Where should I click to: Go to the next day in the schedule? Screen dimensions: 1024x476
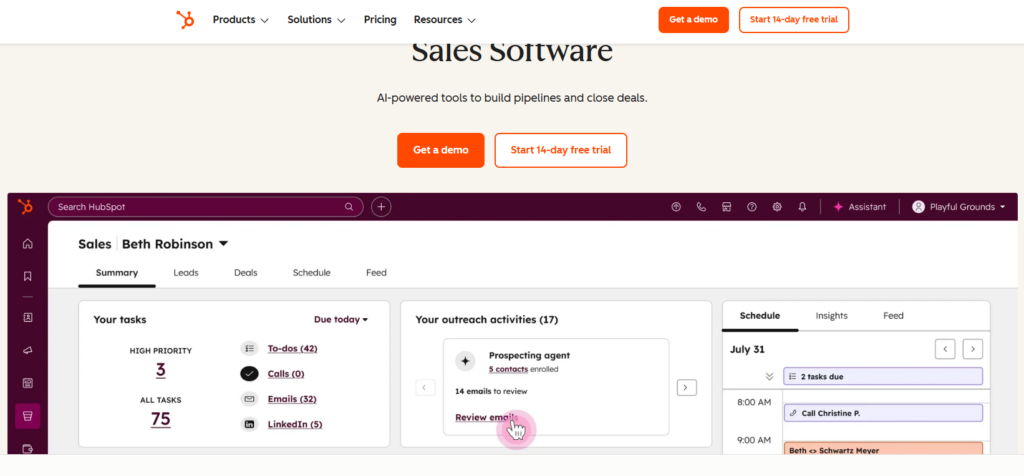click(973, 349)
